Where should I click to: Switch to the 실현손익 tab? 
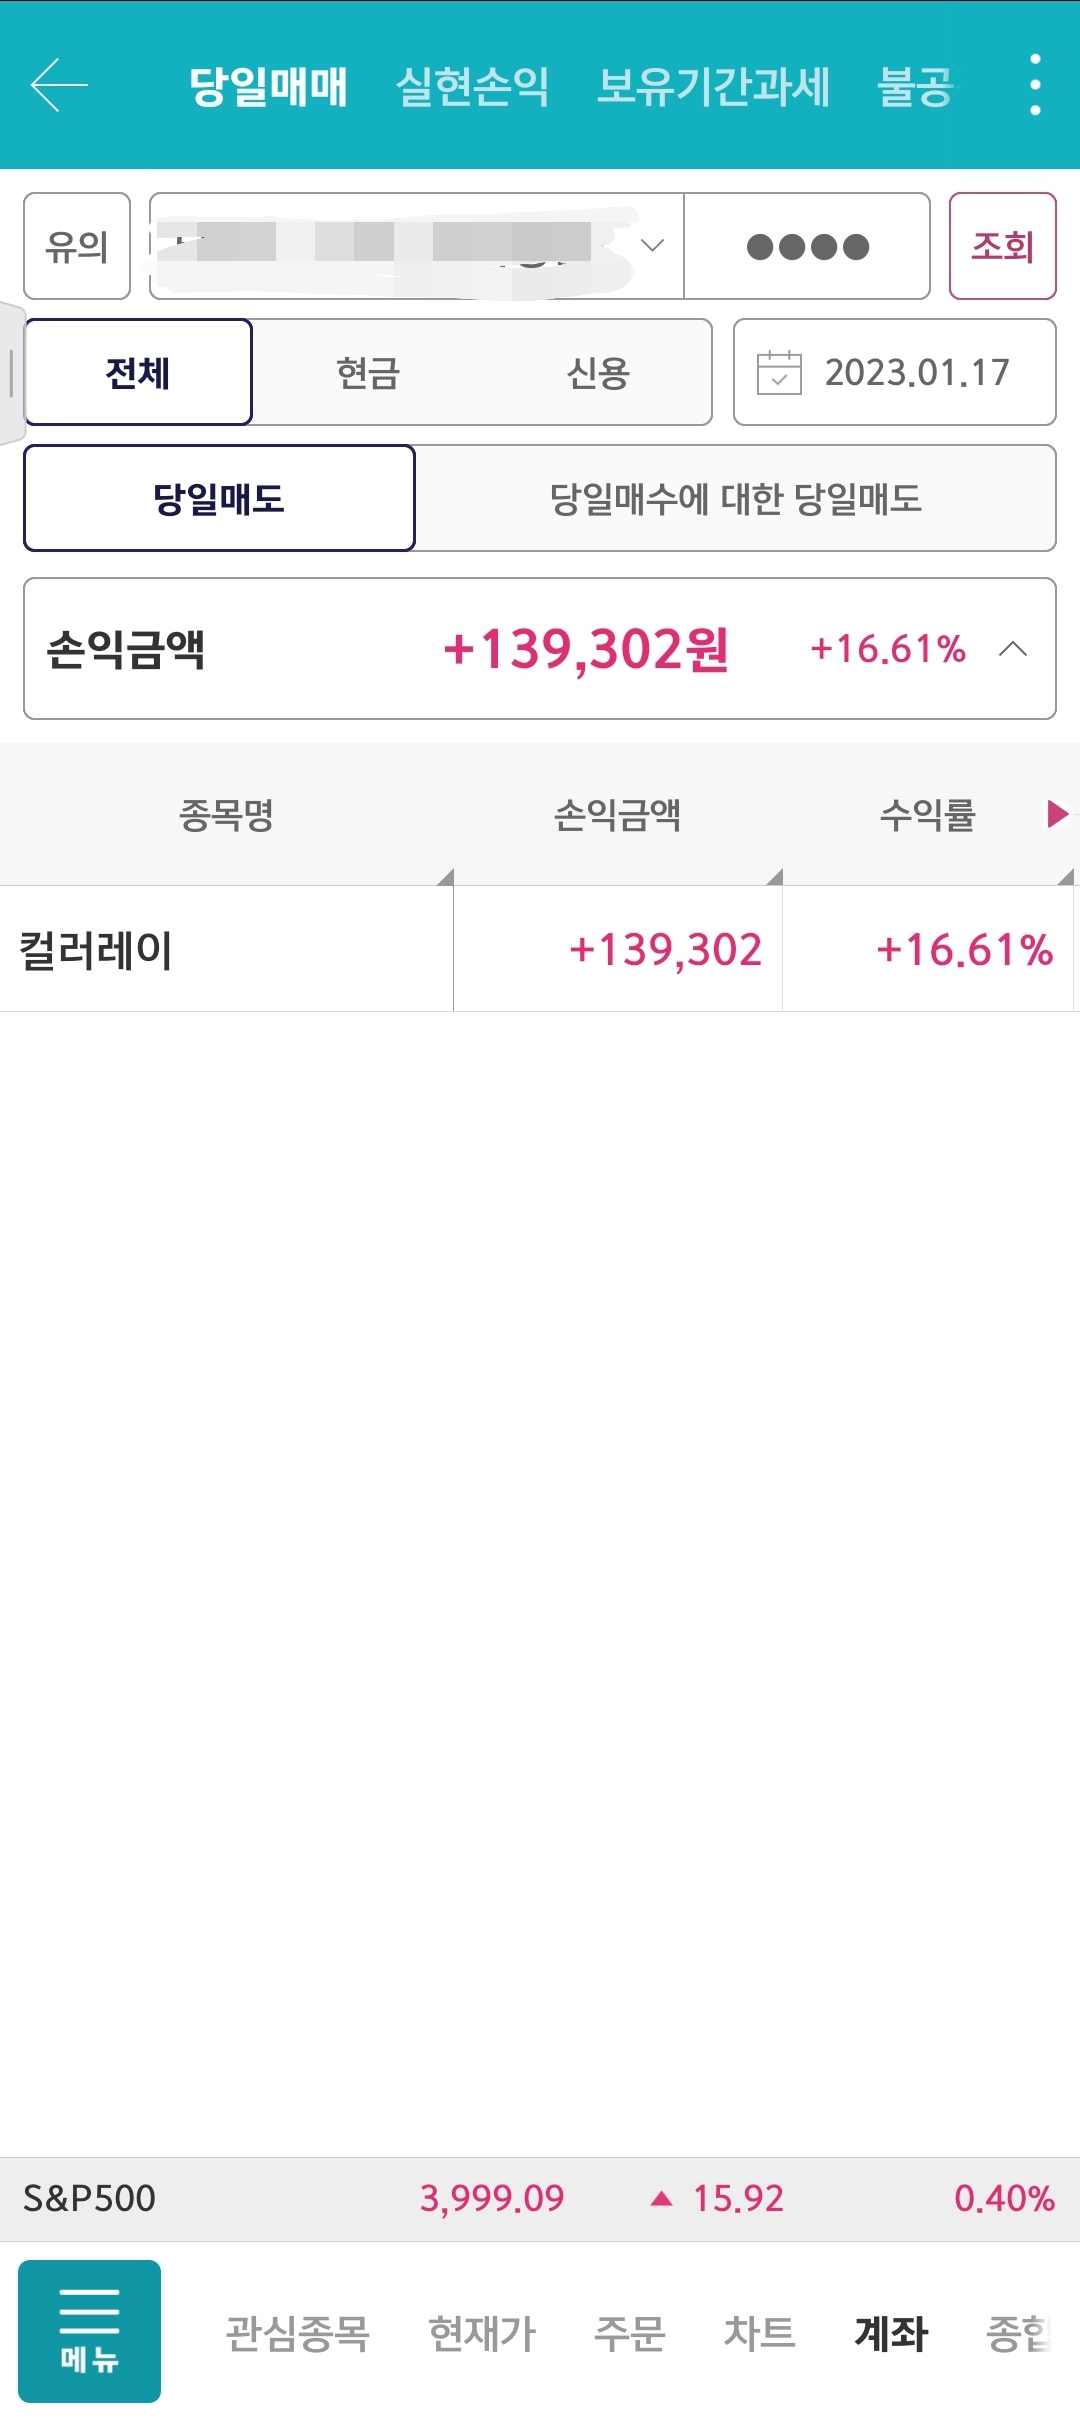473,86
